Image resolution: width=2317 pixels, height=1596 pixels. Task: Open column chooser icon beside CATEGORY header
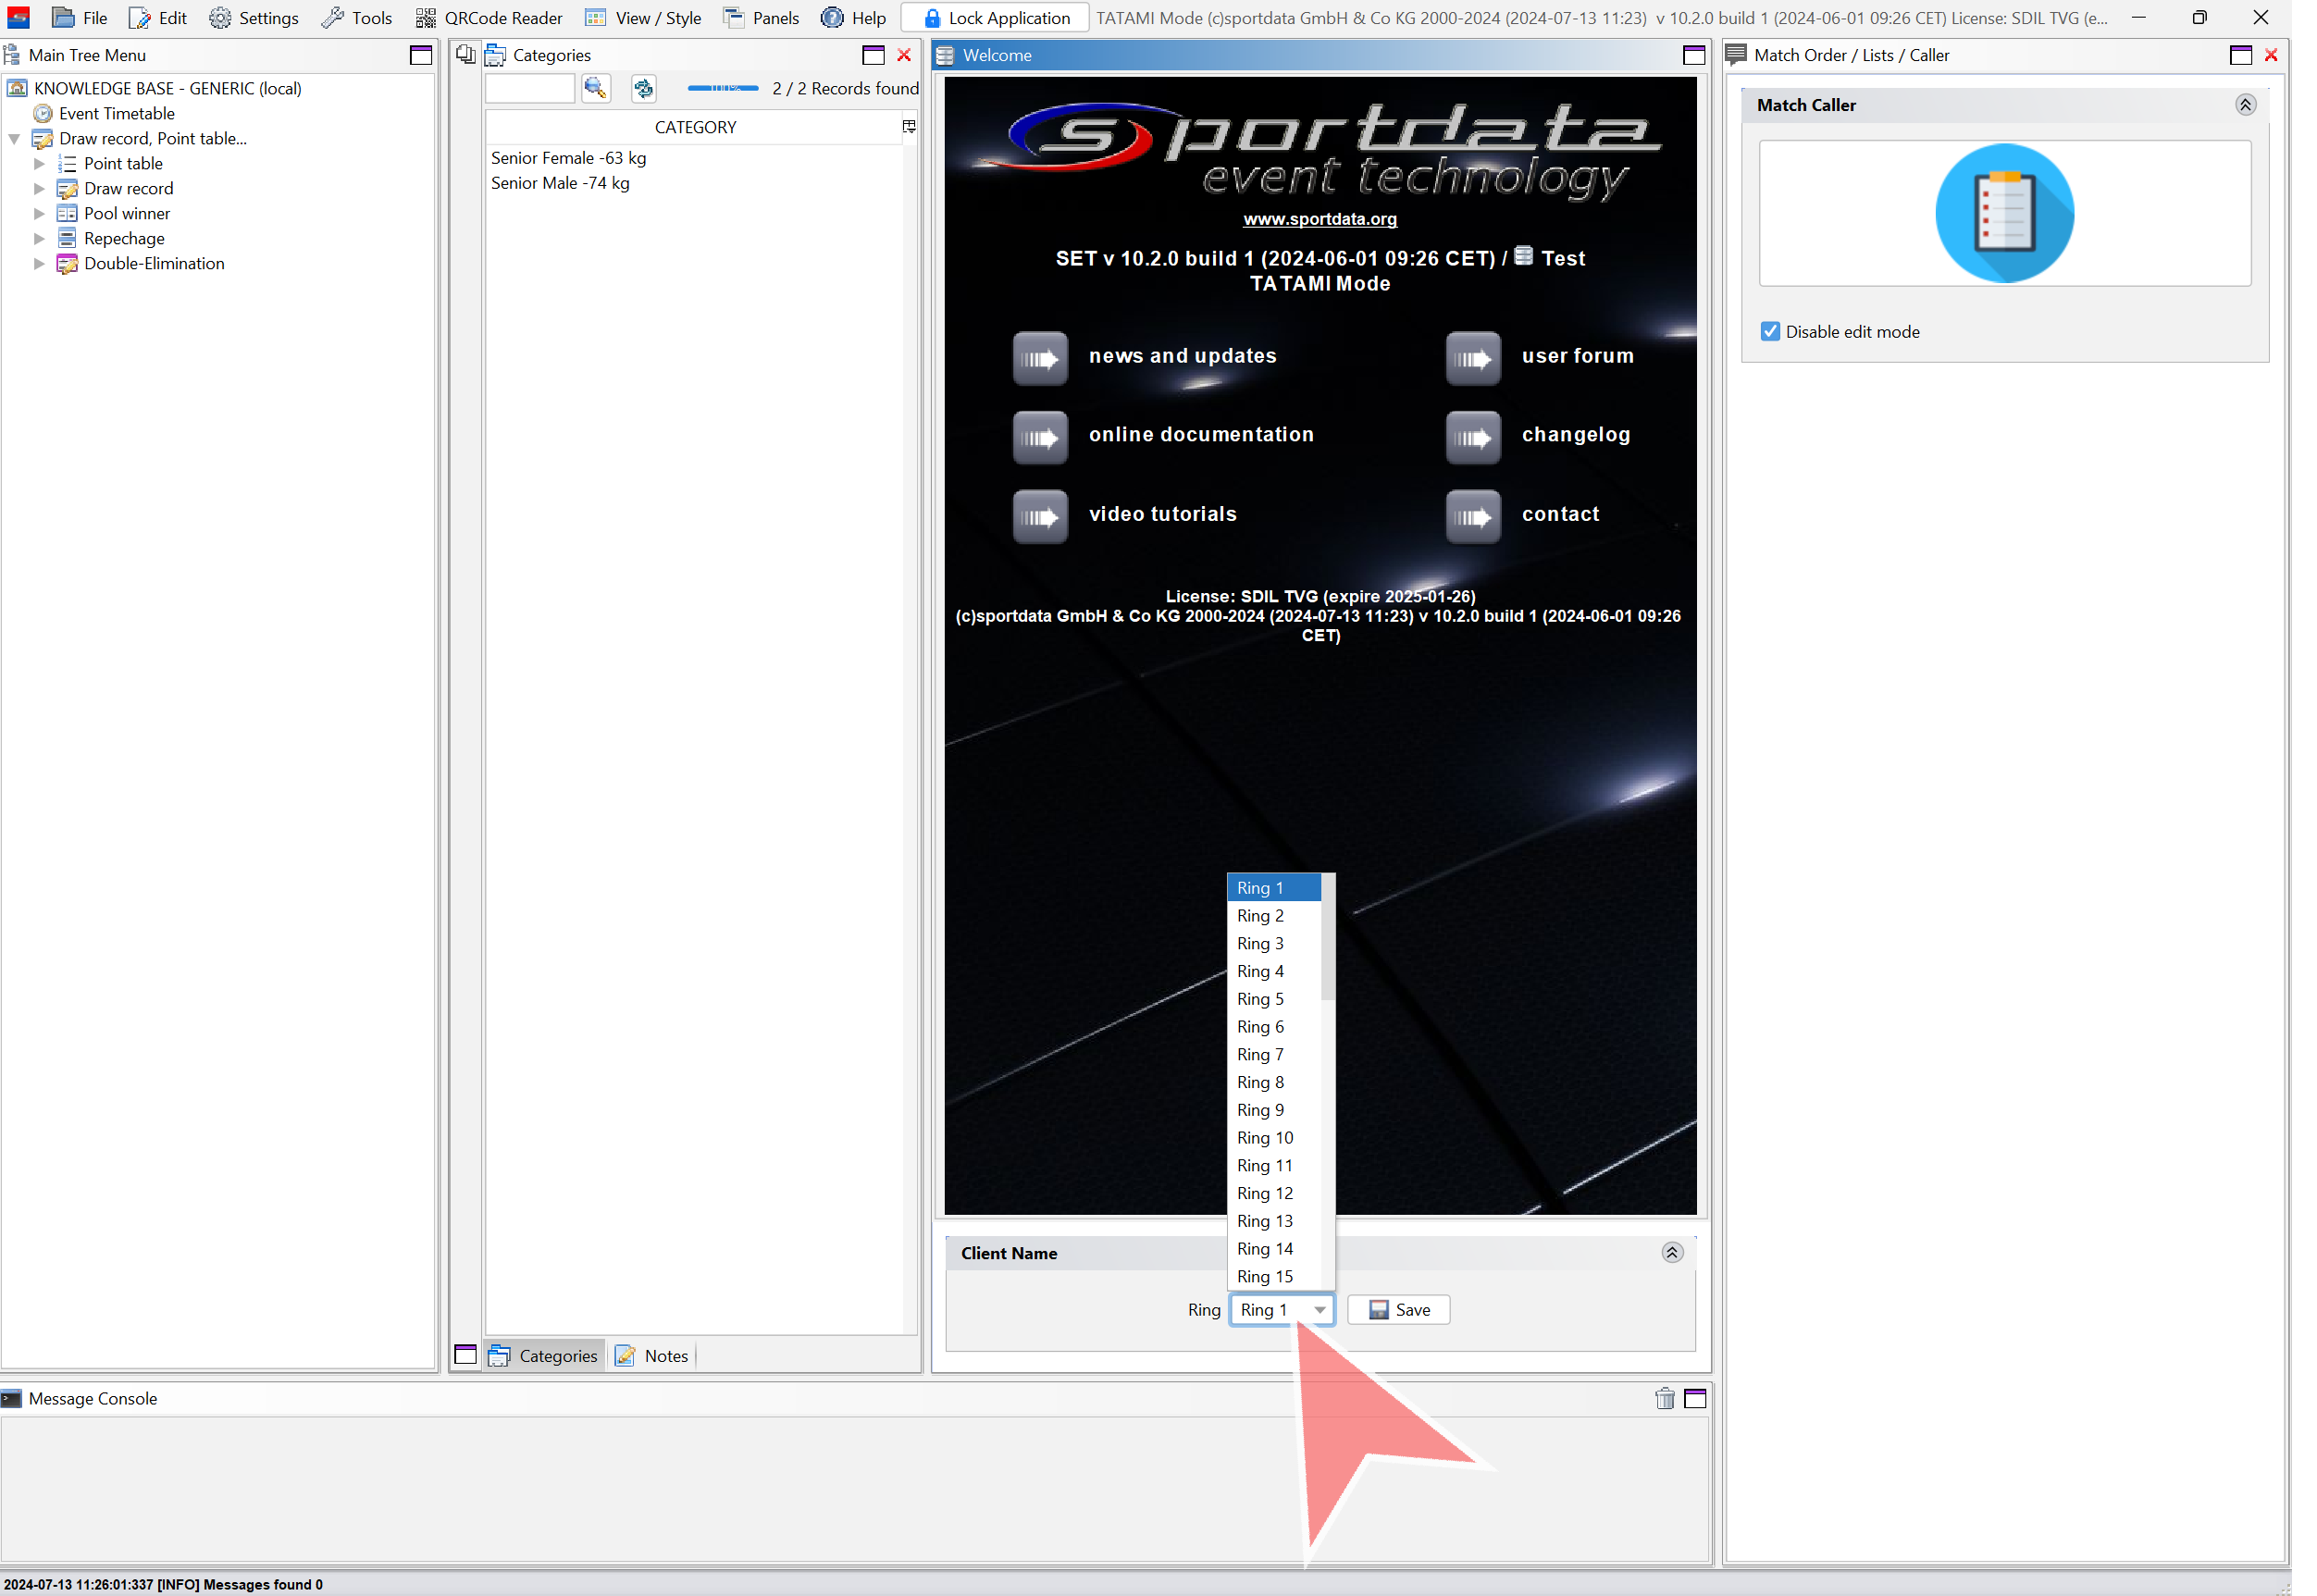pyautogui.click(x=909, y=126)
